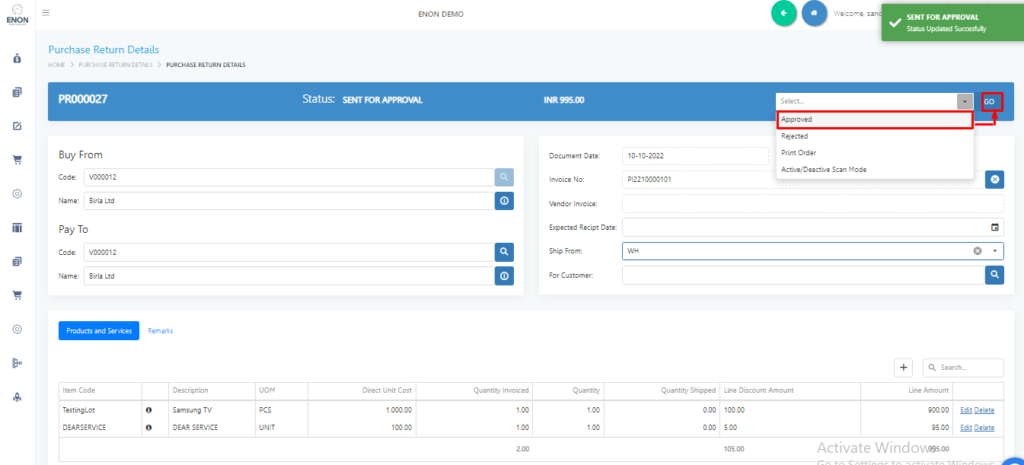Click the Invoice No field
1024x465 pixels.
pyautogui.click(x=803, y=180)
